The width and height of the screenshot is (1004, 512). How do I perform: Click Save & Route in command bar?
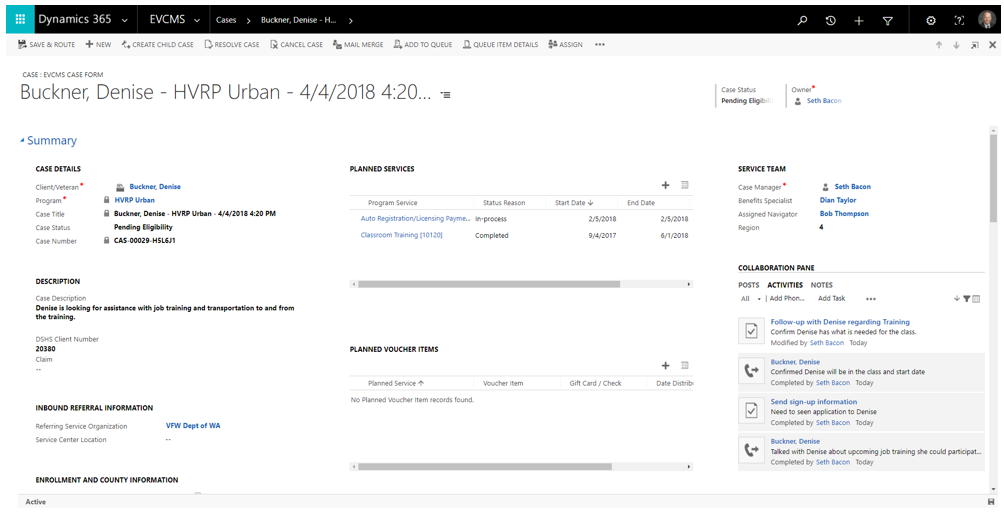(46, 45)
